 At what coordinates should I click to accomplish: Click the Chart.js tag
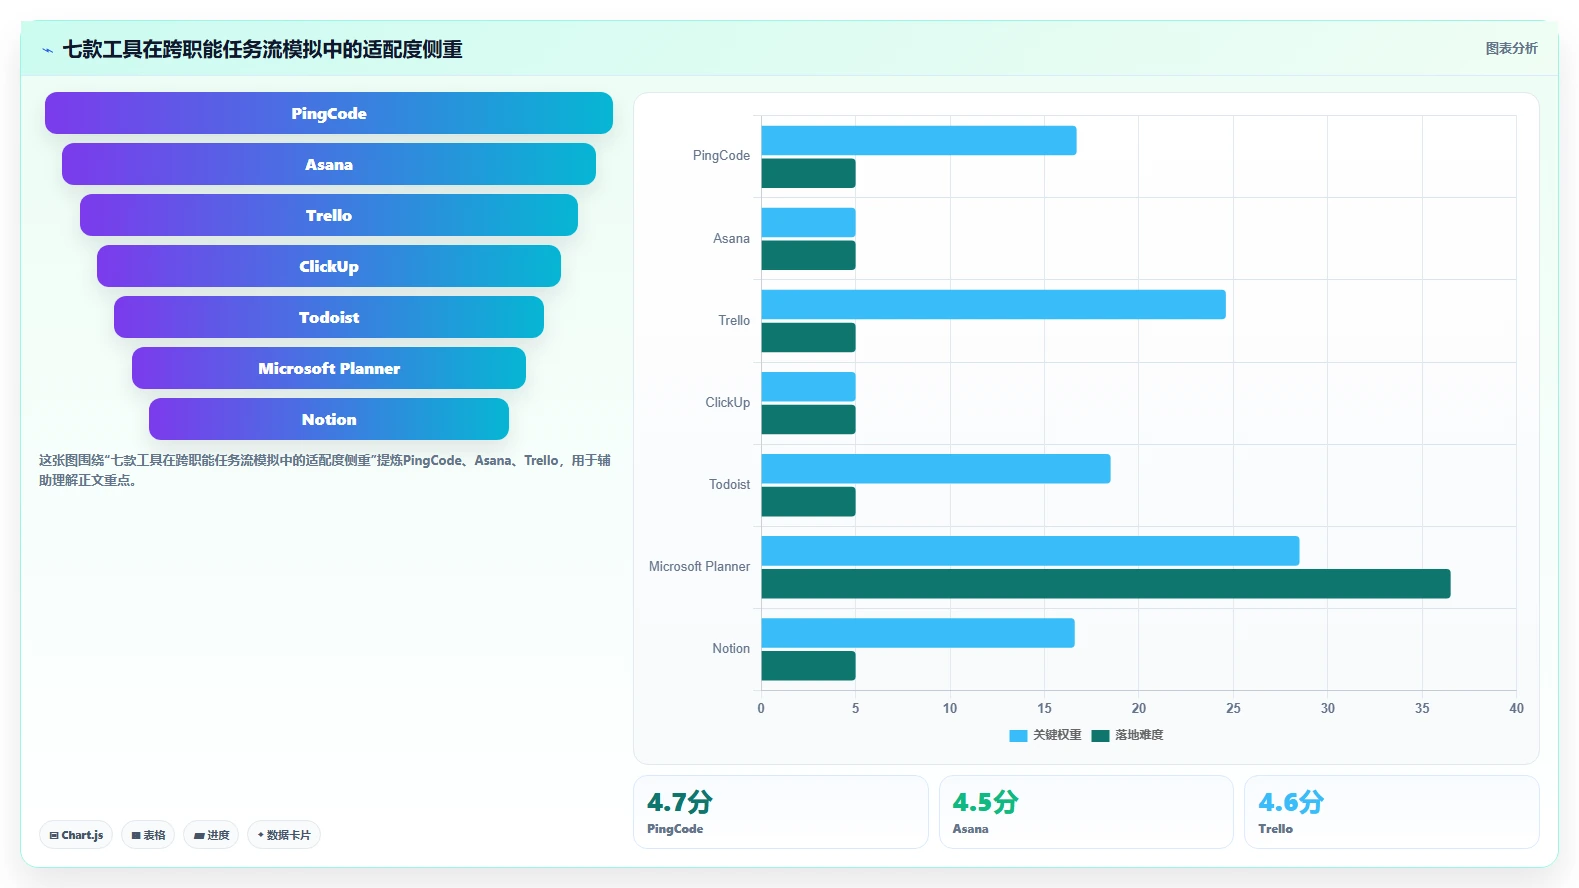[76, 835]
